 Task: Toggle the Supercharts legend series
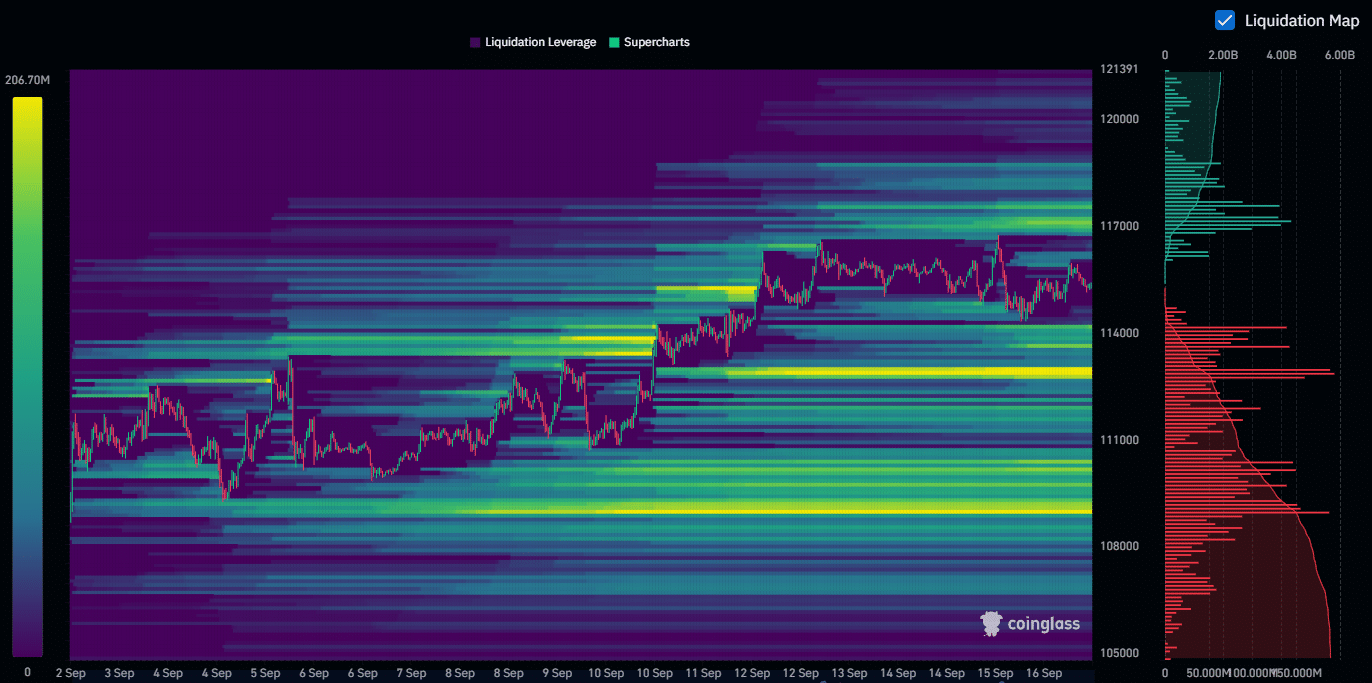coord(649,43)
